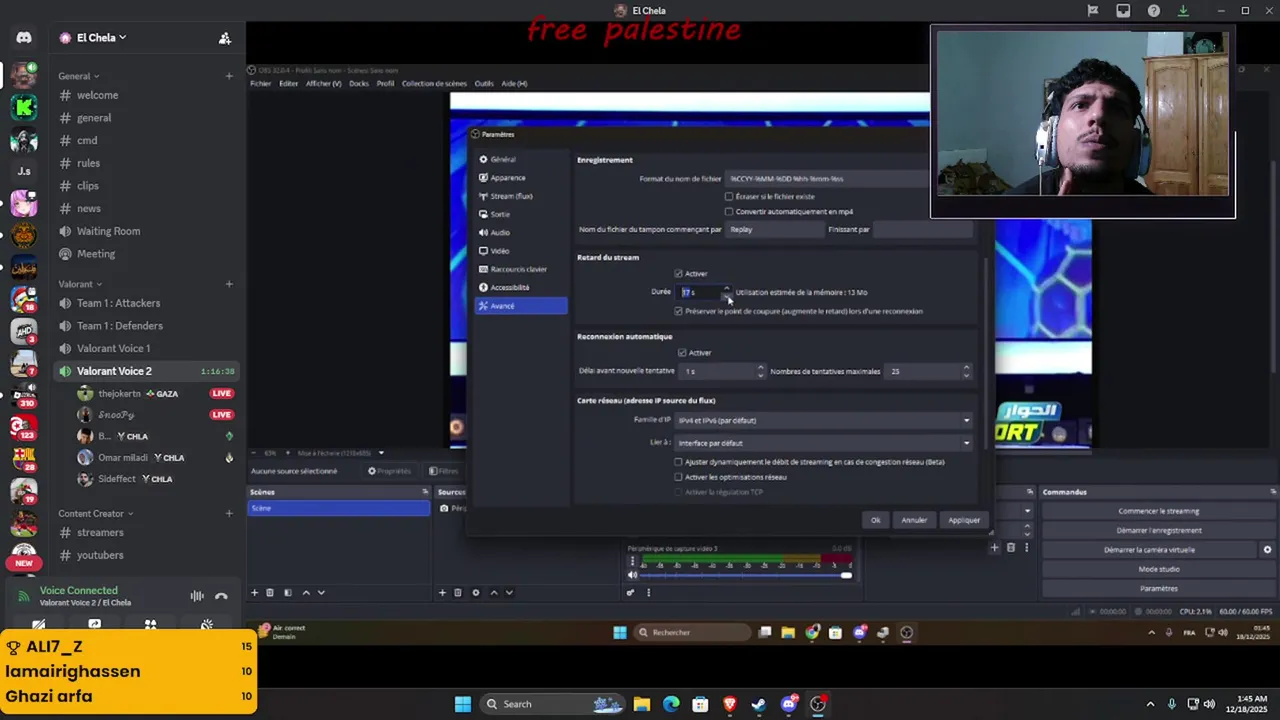Image resolution: width=1280 pixels, height=720 pixels.
Task: Click Ok button in Paramètres dialog
Action: point(875,520)
